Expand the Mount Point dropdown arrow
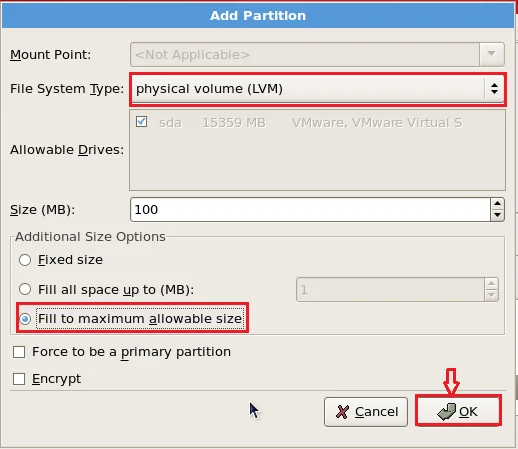518x449 pixels. click(x=491, y=54)
